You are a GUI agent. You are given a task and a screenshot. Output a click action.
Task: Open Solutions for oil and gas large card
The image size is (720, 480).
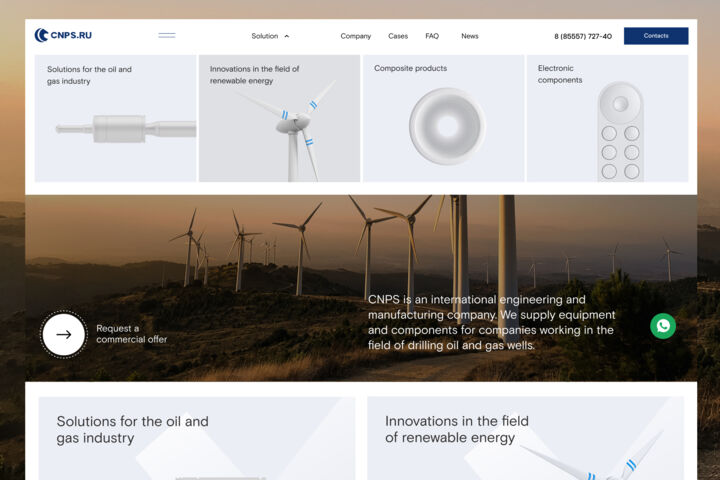[197, 438]
